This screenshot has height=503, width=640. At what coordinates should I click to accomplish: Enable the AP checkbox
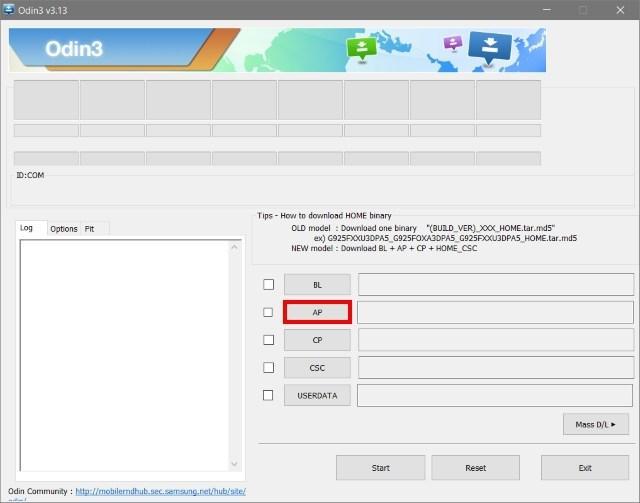pos(268,312)
